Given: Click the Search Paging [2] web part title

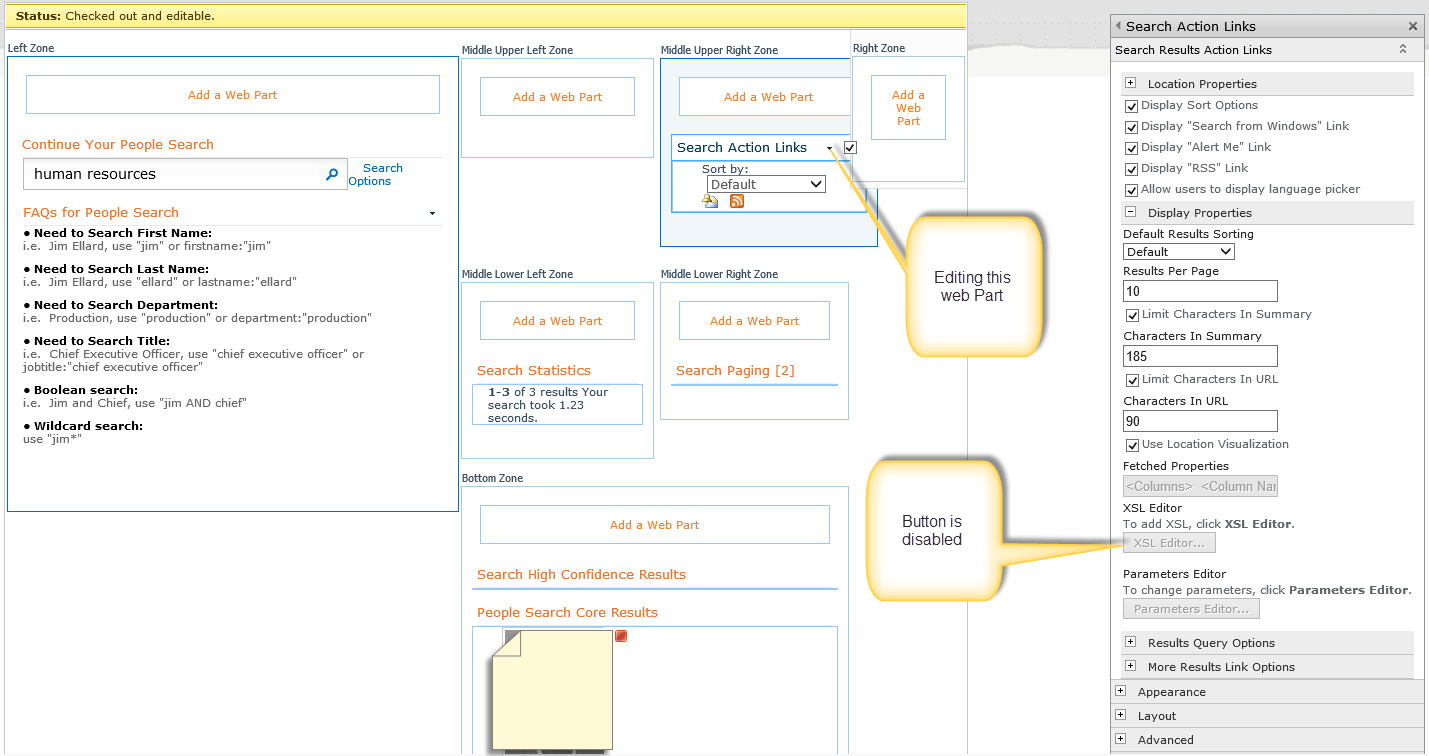Looking at the screenshot, I should (x=735, y=371).
